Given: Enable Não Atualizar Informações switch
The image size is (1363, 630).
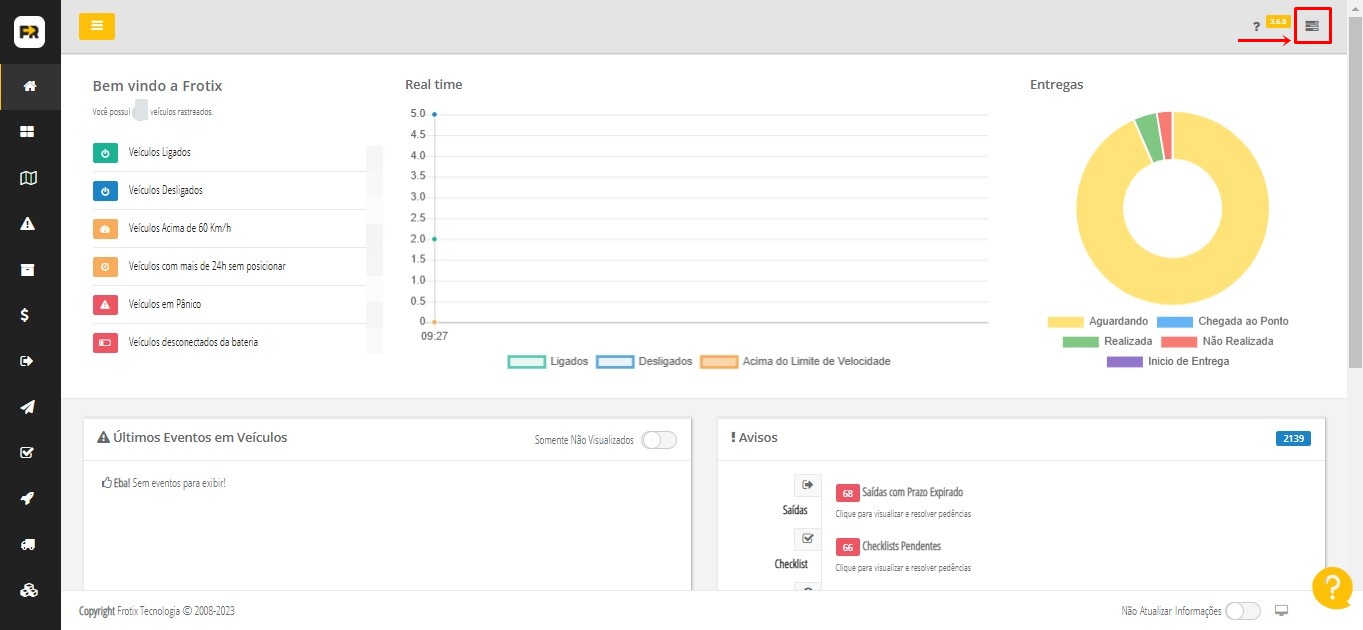Looking at the screenshot, I should click(1242, 611).
